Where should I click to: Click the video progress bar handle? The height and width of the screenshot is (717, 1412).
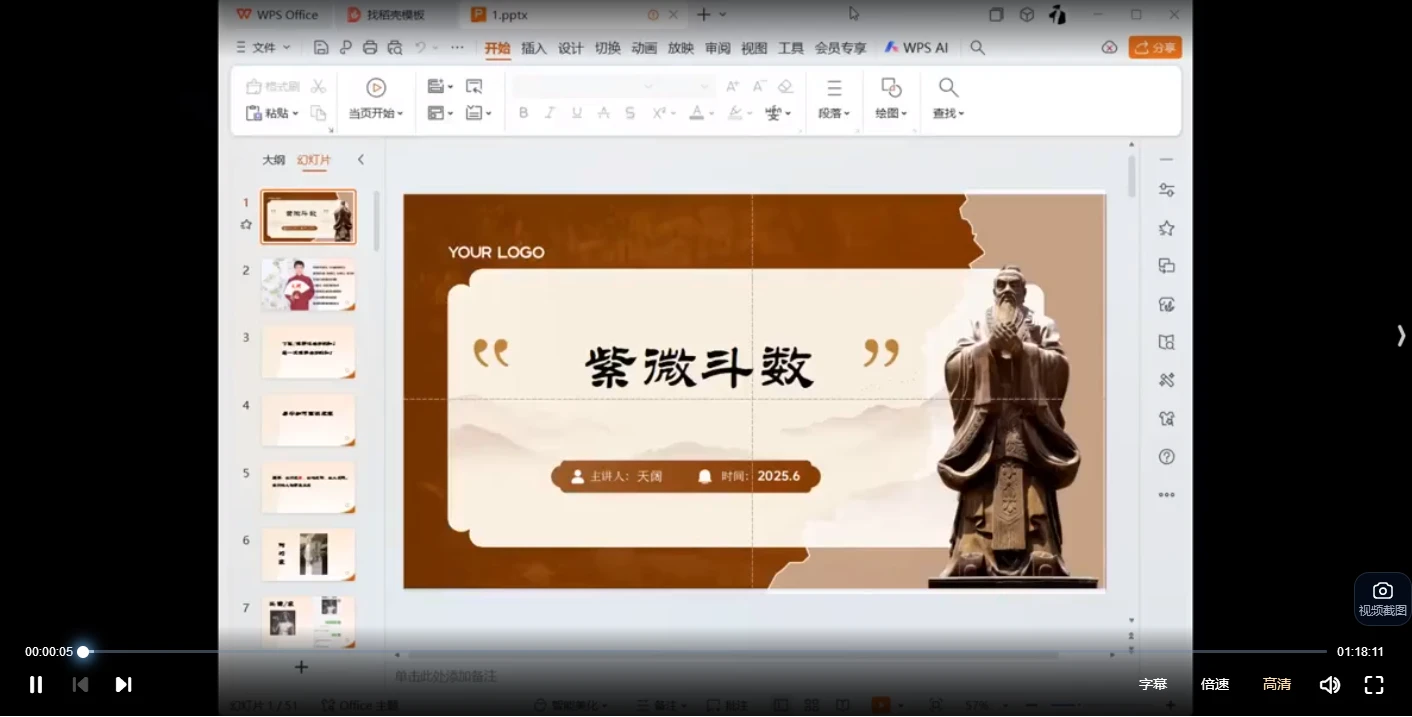point(83,652)
